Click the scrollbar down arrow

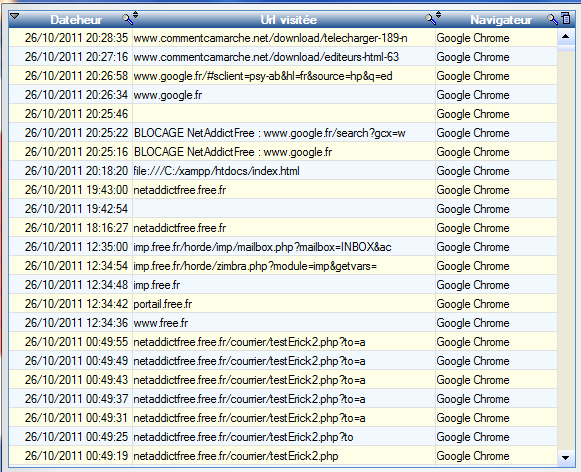tap(565, 458)
